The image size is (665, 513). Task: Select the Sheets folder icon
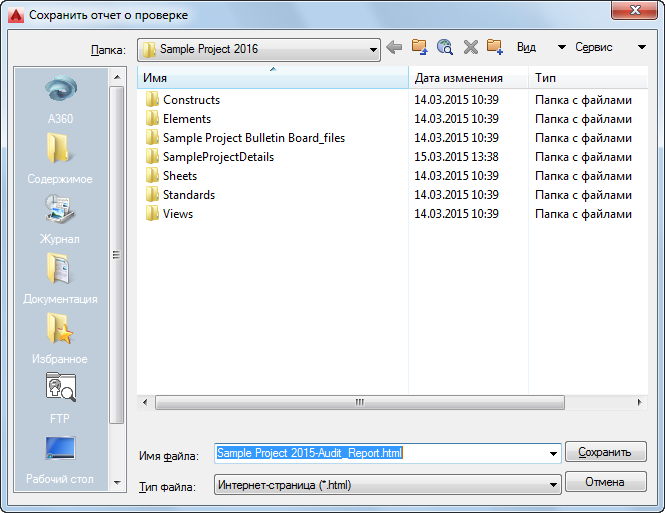[x=152, y=176]
